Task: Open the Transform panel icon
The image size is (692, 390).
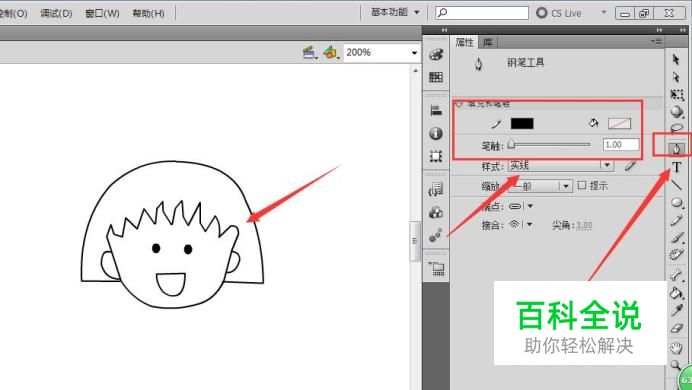Action: (x=436, y=156)
